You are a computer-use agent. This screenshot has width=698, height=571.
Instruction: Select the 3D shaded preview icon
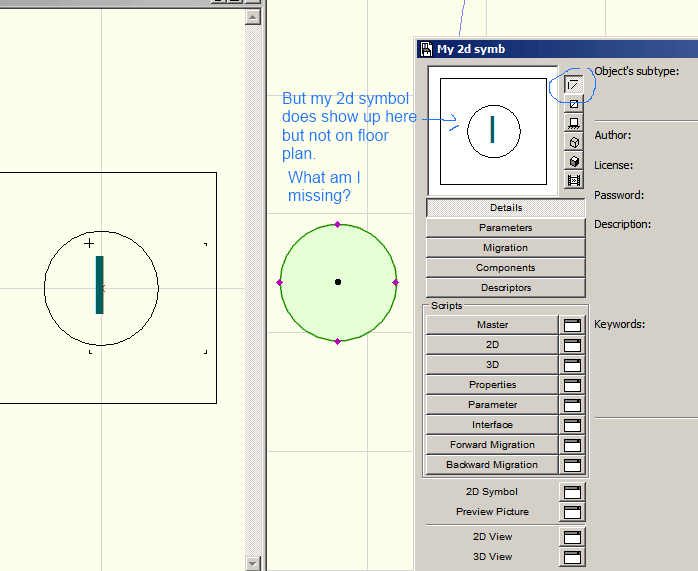(573, 162)
